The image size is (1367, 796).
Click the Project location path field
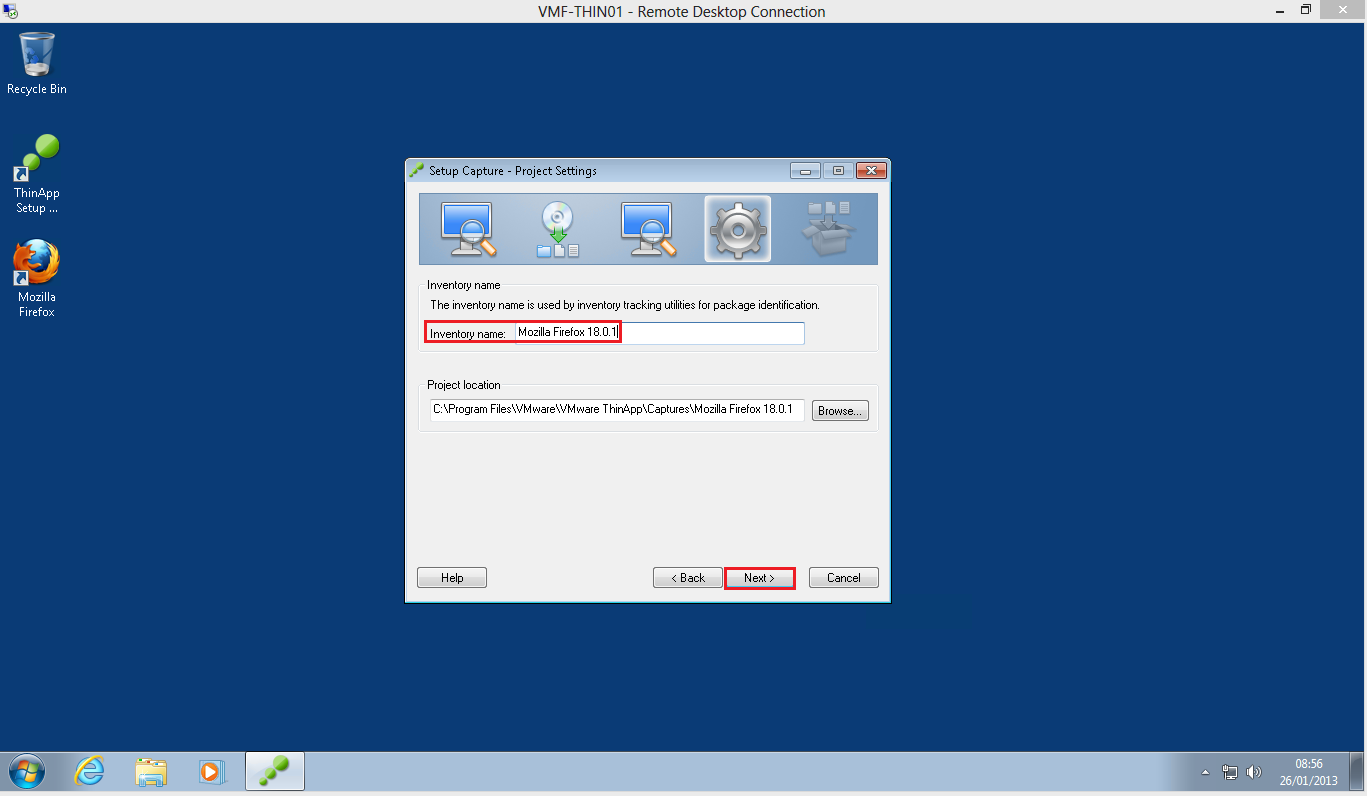(616, 410)
